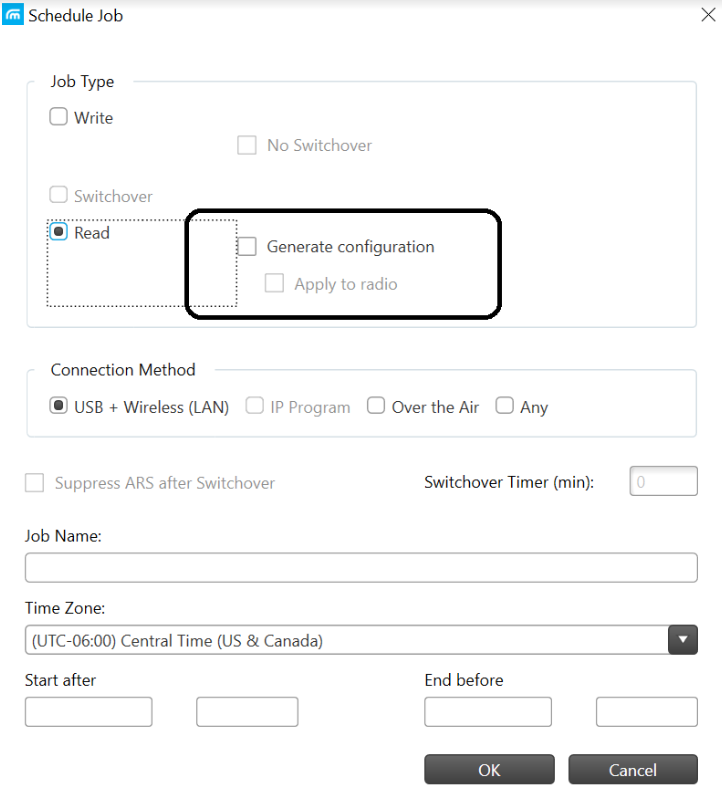Cancel the Schedule Job dialog
This screenshot has width=722, height=787.
[x=633, y=769]
